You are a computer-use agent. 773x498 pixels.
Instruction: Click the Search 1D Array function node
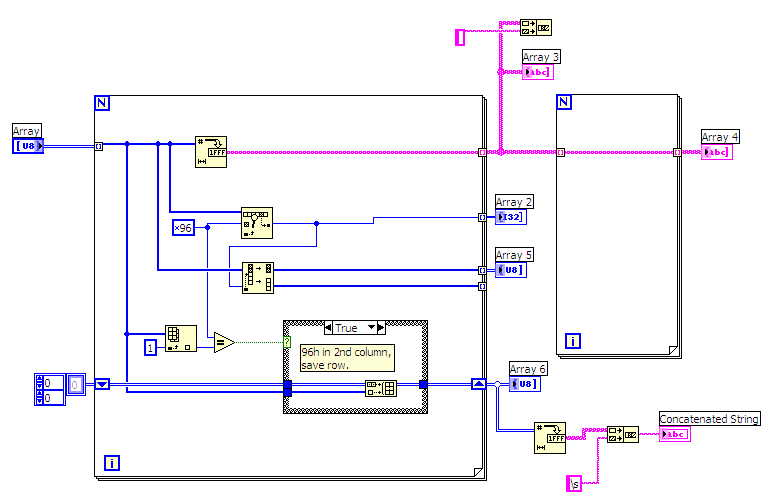coord(257,223)
